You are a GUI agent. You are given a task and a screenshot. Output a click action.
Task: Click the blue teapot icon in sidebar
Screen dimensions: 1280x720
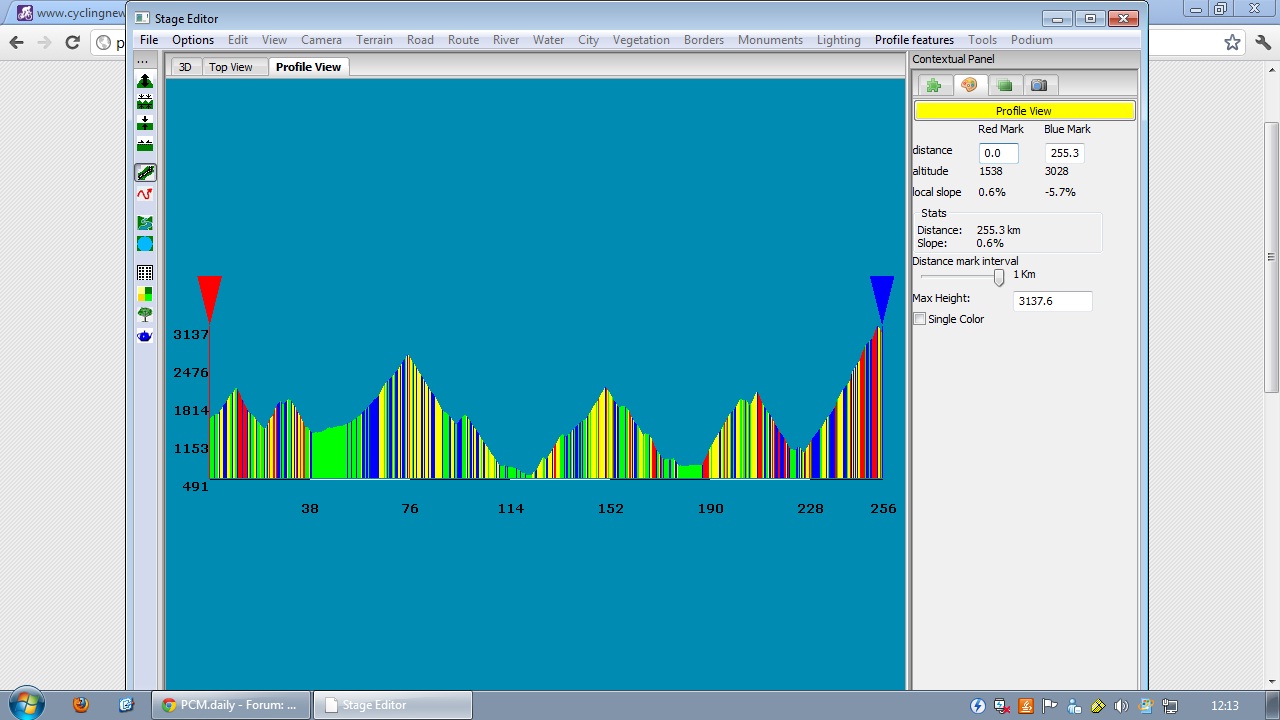(145, 336)
